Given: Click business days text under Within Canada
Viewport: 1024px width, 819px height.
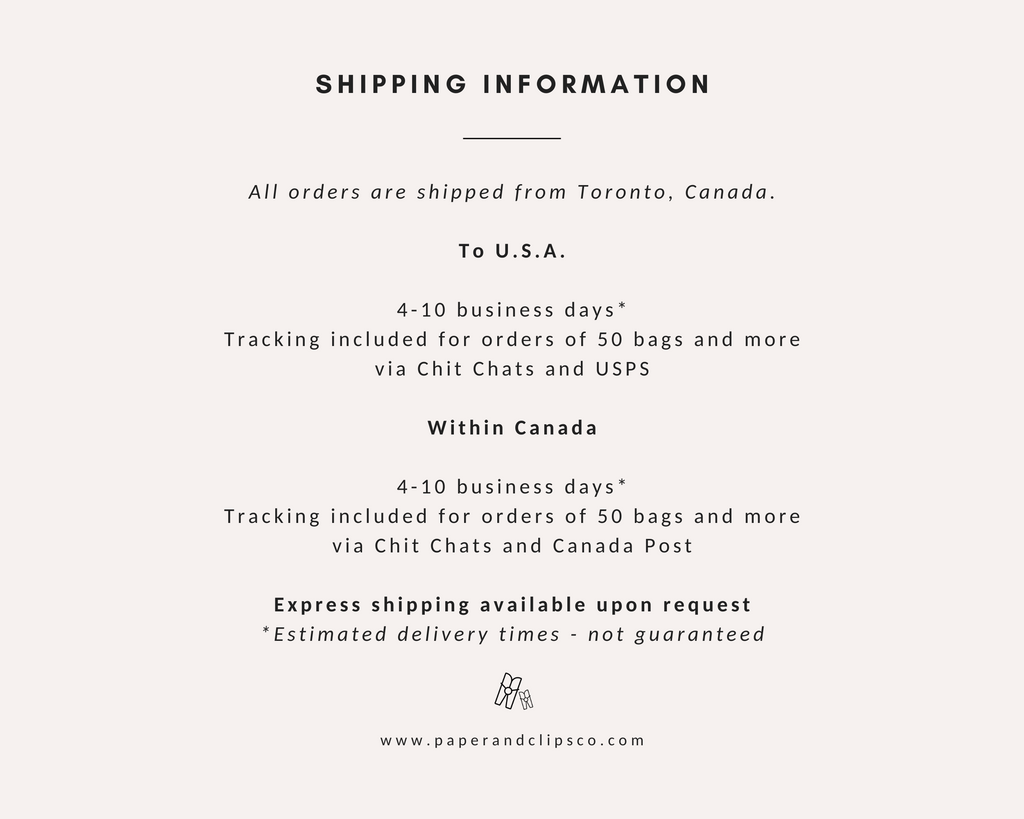Looking at the screenshot, I should (512, 487).
